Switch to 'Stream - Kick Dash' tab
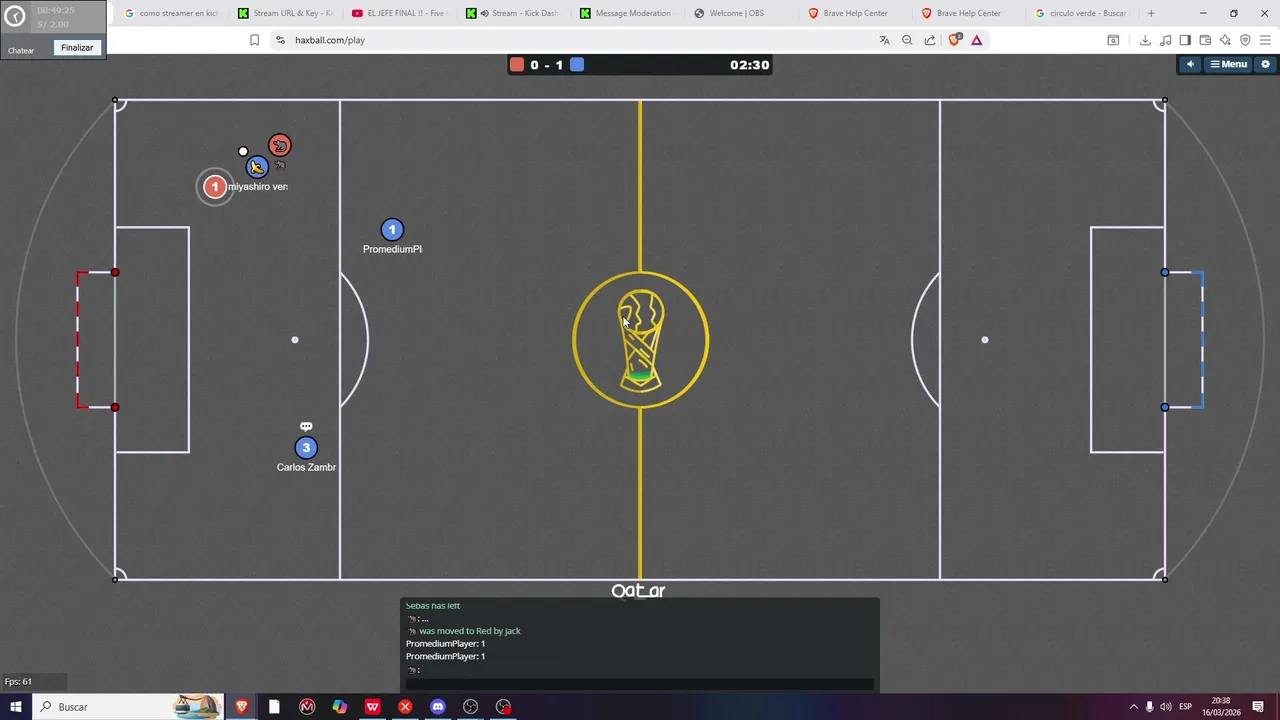Screen dimensions: 1280x720 (513, 13)
